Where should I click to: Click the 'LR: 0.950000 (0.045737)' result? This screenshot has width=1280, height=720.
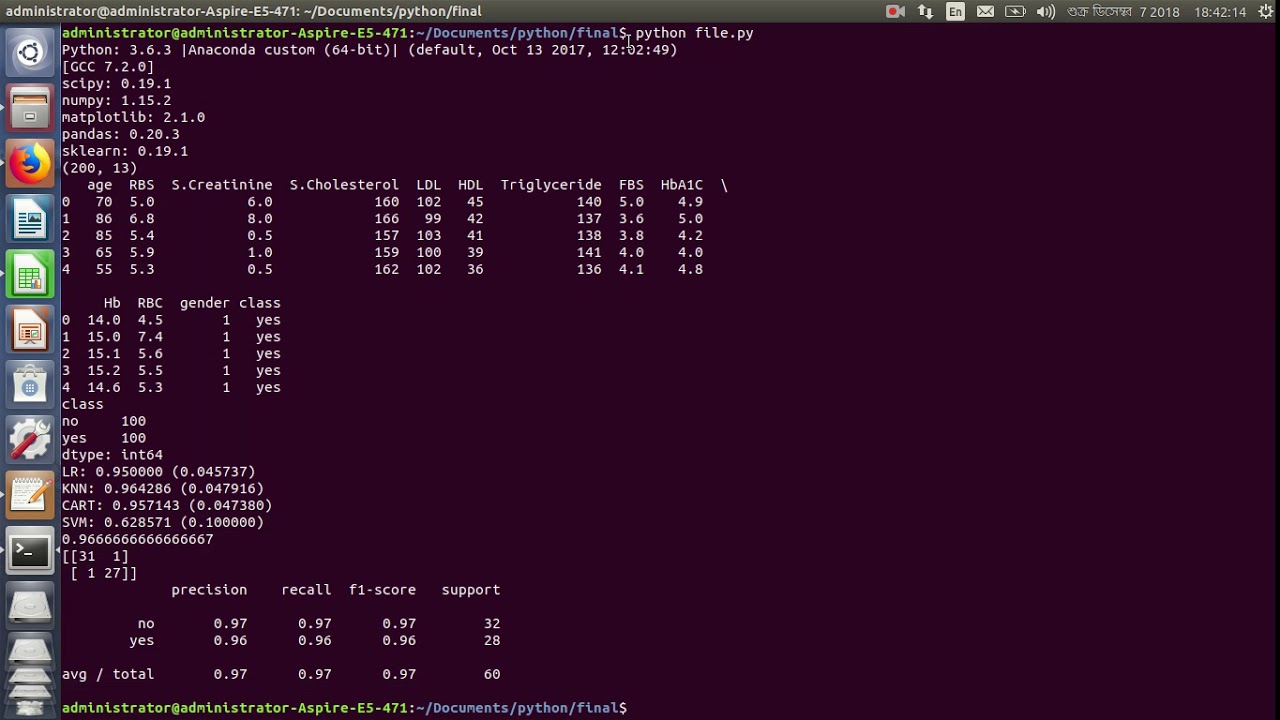[159, 472]
